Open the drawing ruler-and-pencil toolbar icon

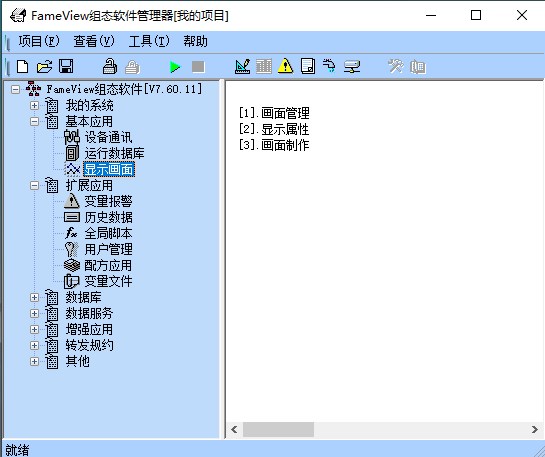point(243,66)
